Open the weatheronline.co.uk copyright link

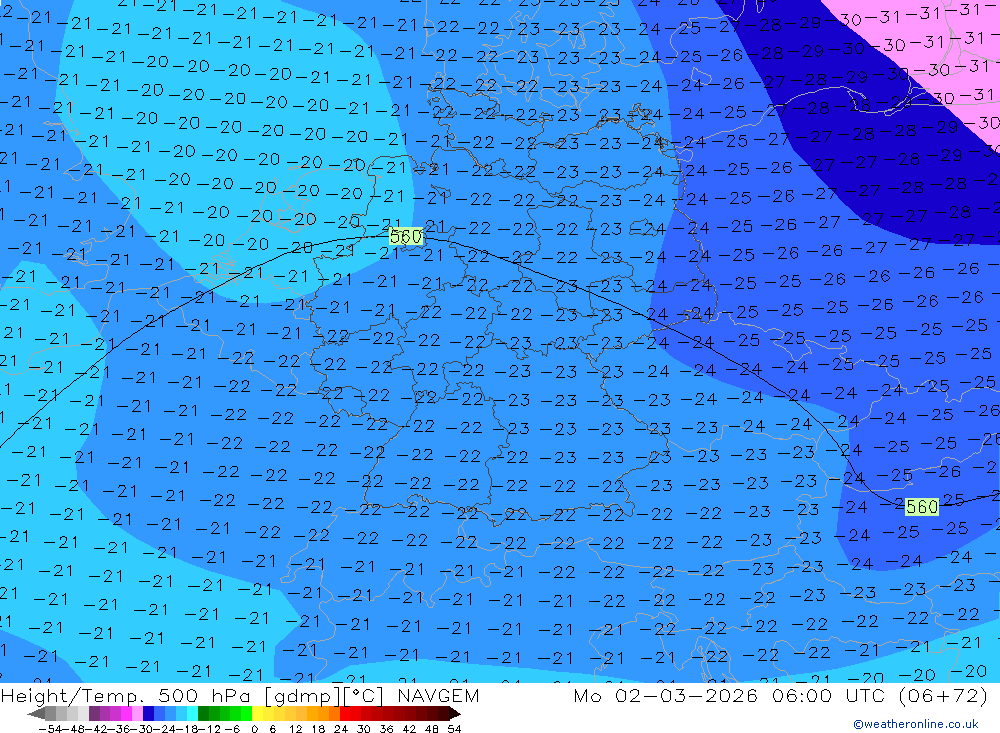[x=916, y=724]
